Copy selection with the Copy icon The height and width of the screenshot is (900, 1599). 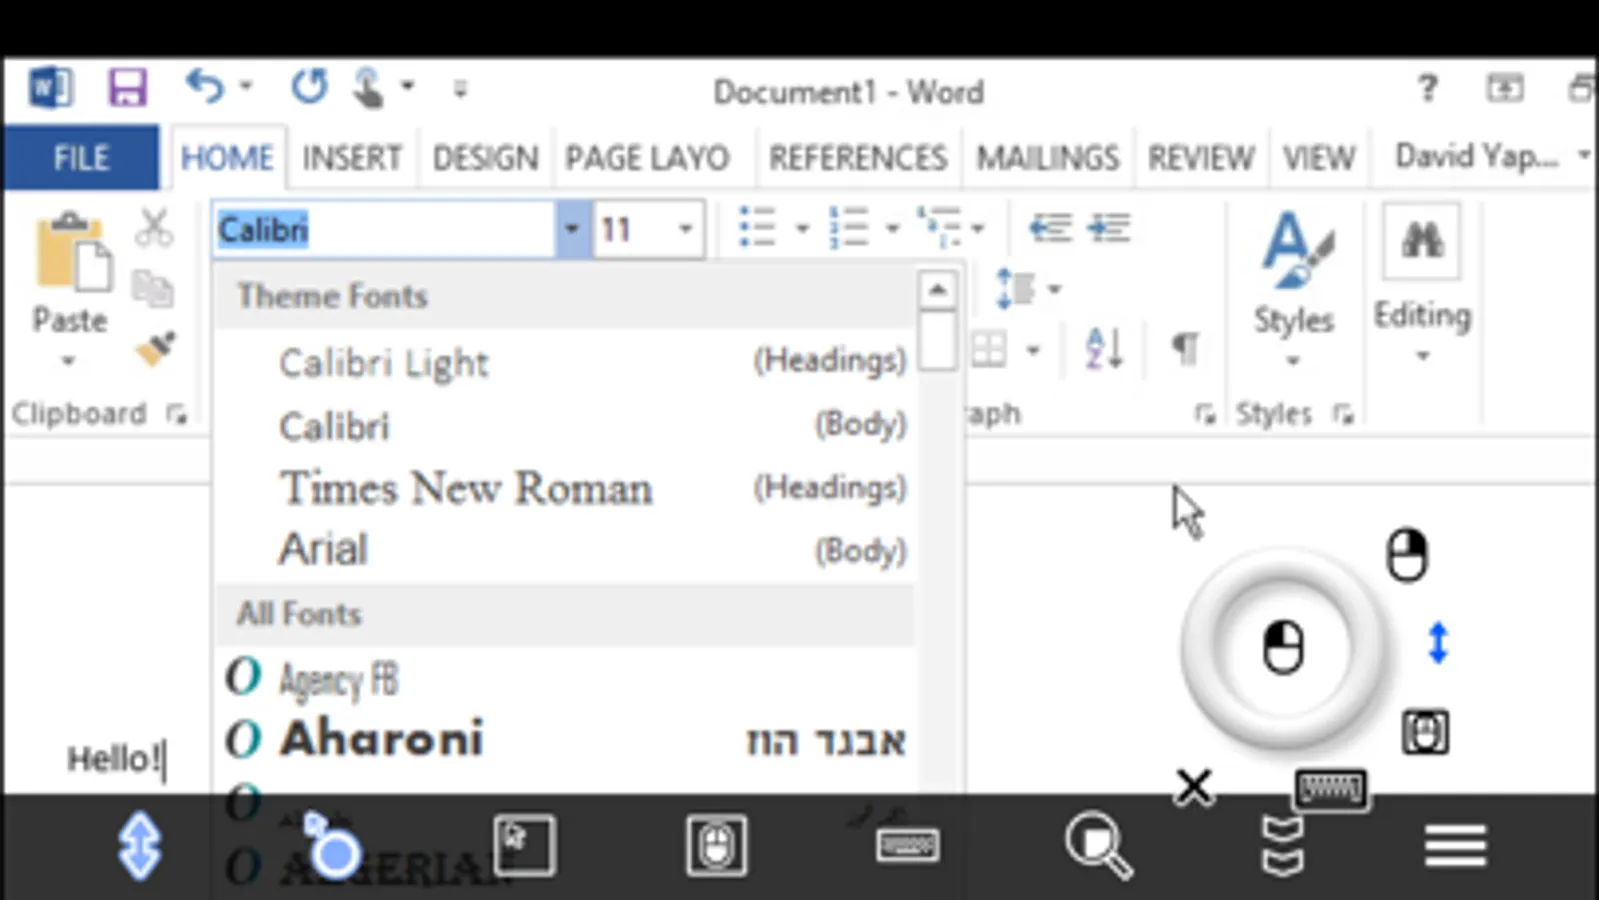point(153,289)
